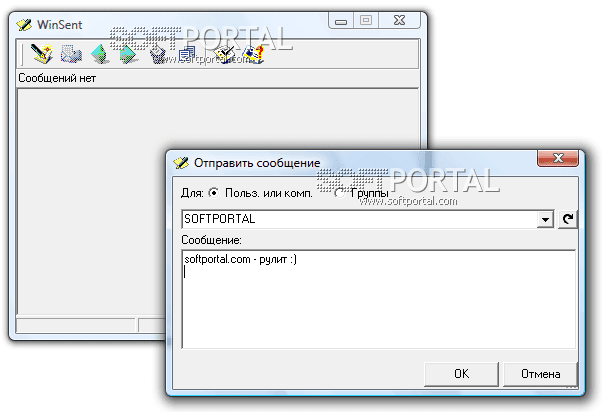Refresh recipient list with the arrow button

[x=567, y=219]
